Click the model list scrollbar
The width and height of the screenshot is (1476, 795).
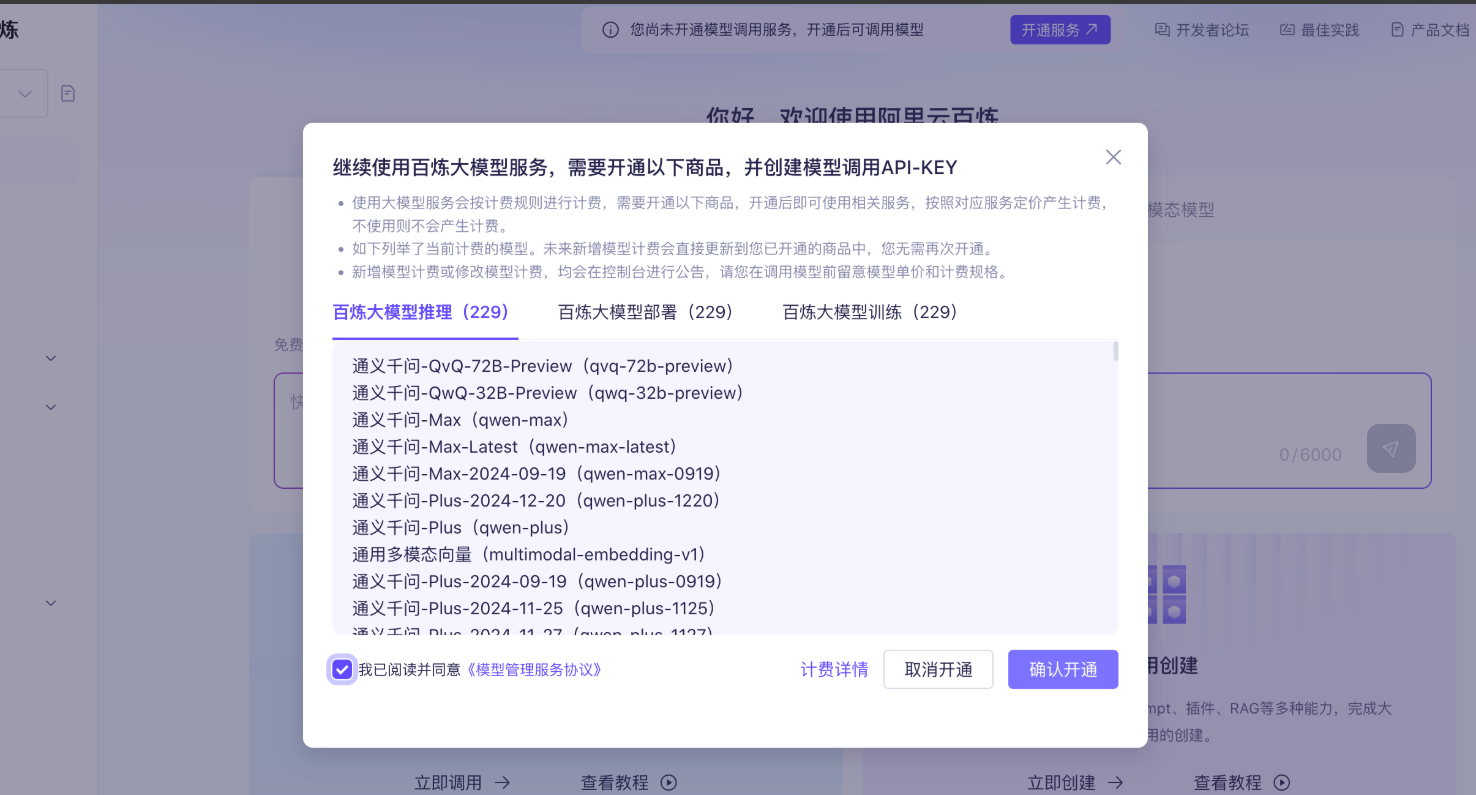coord(1115,352)
